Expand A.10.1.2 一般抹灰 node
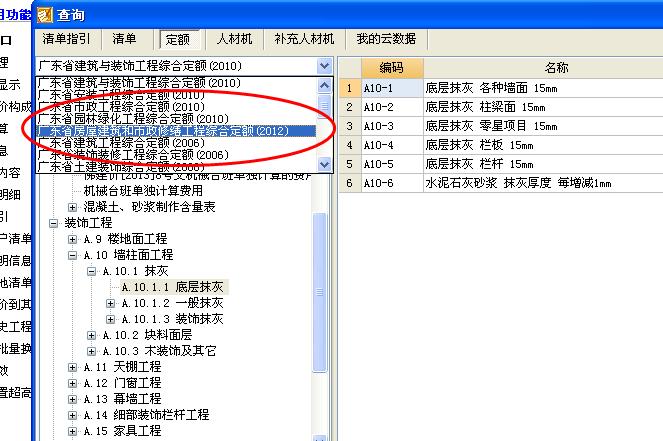663x441 pixels. click(x=110, y=303)
